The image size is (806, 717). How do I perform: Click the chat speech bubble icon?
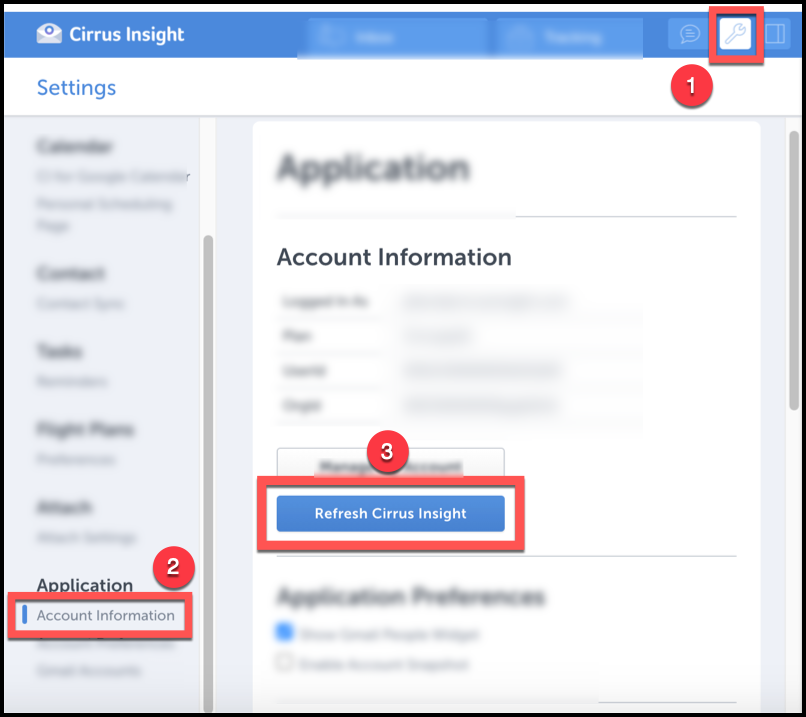pyautogui.click(x=689, y=34)
